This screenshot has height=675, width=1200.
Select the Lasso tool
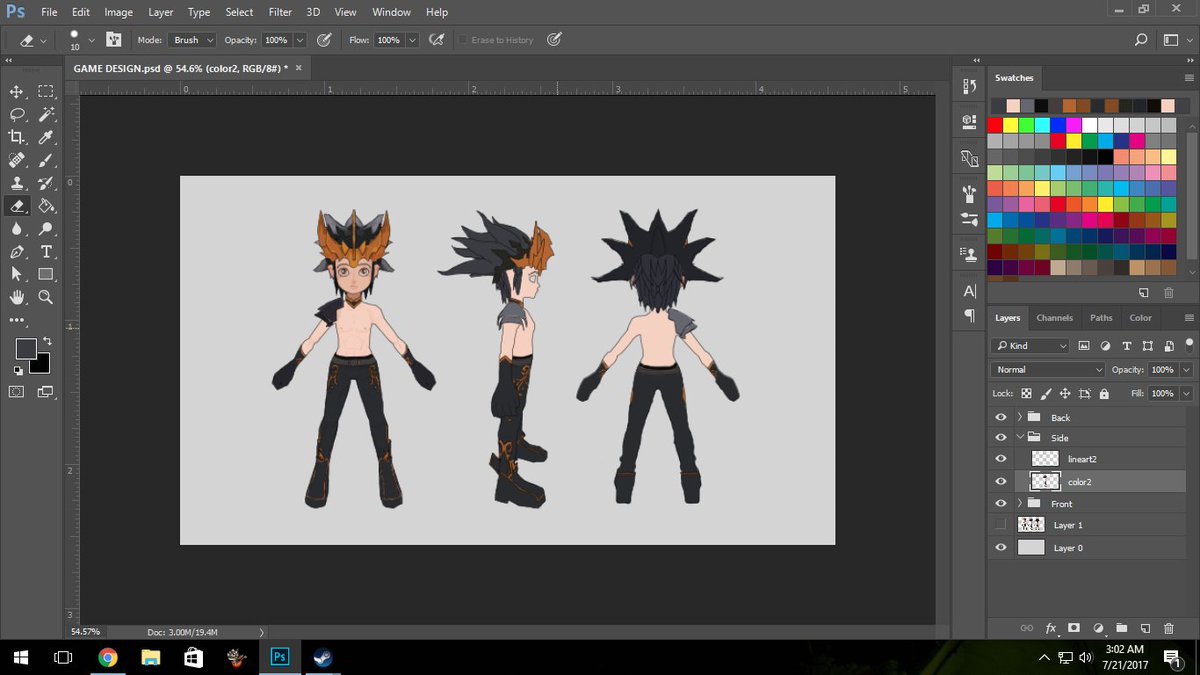16,114
